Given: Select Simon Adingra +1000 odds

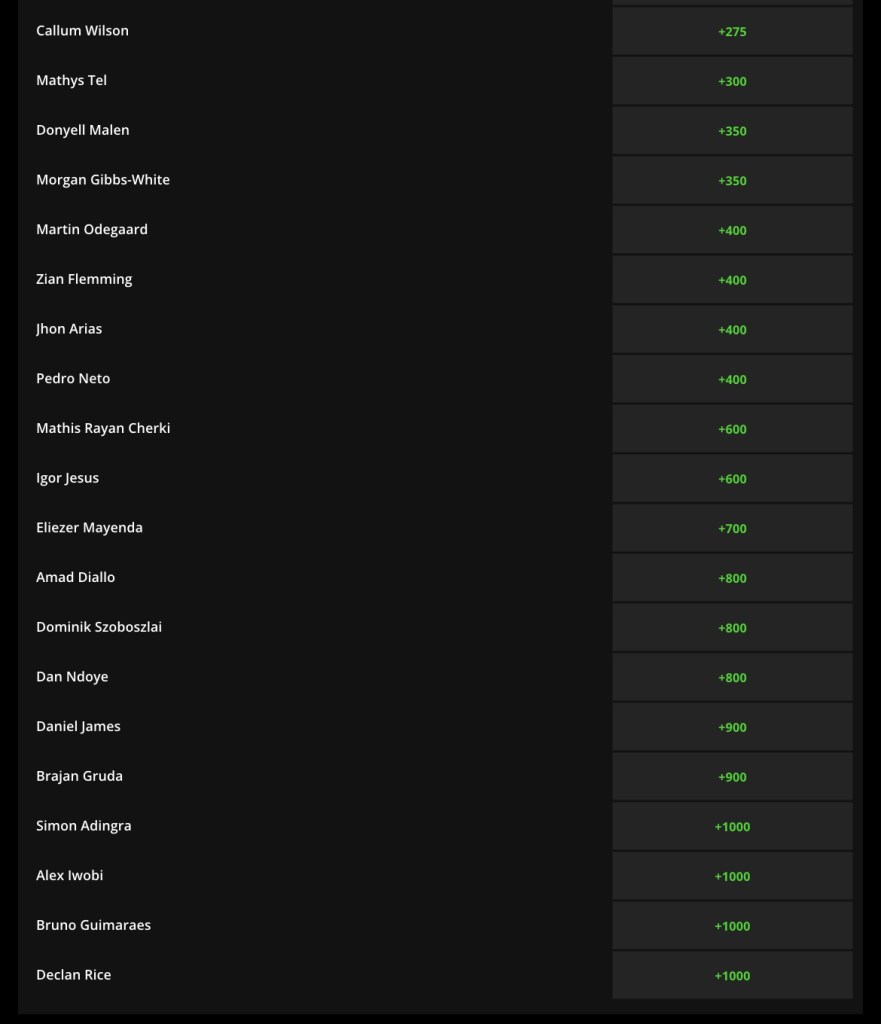Looking at the screenshot, I should click(732, 826).
